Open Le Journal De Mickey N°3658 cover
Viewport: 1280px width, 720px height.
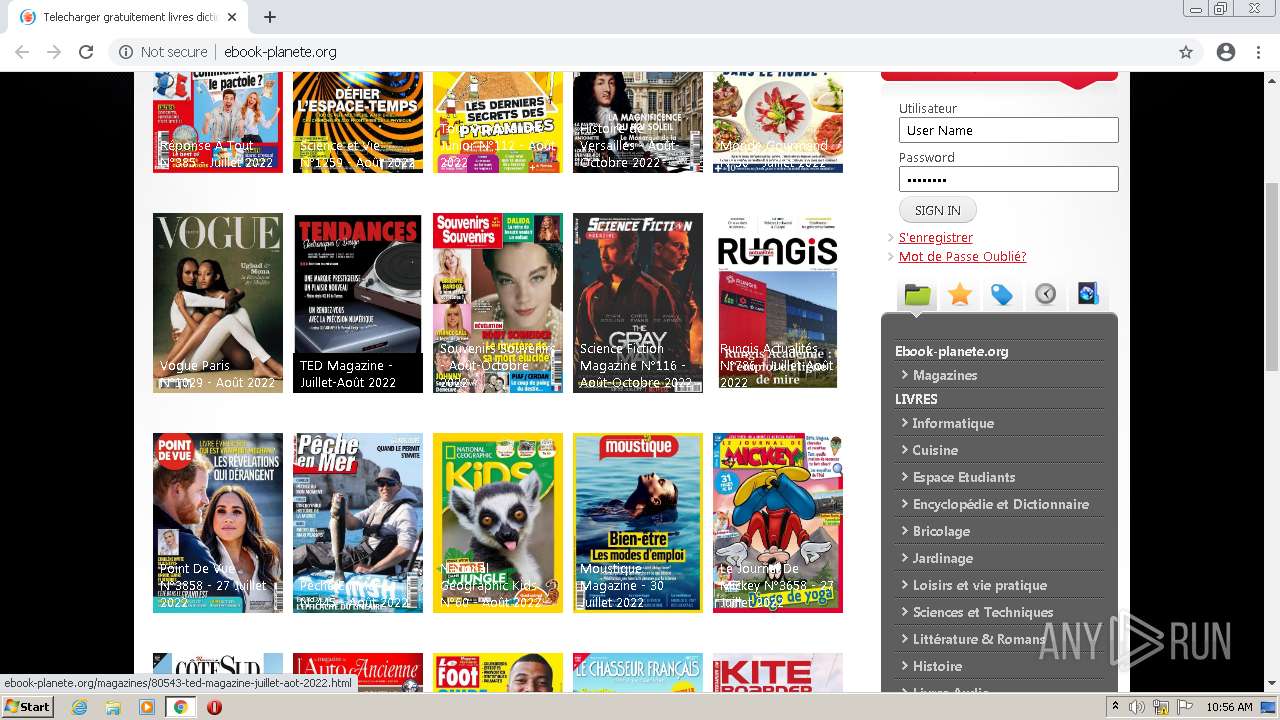coord(778,523)
